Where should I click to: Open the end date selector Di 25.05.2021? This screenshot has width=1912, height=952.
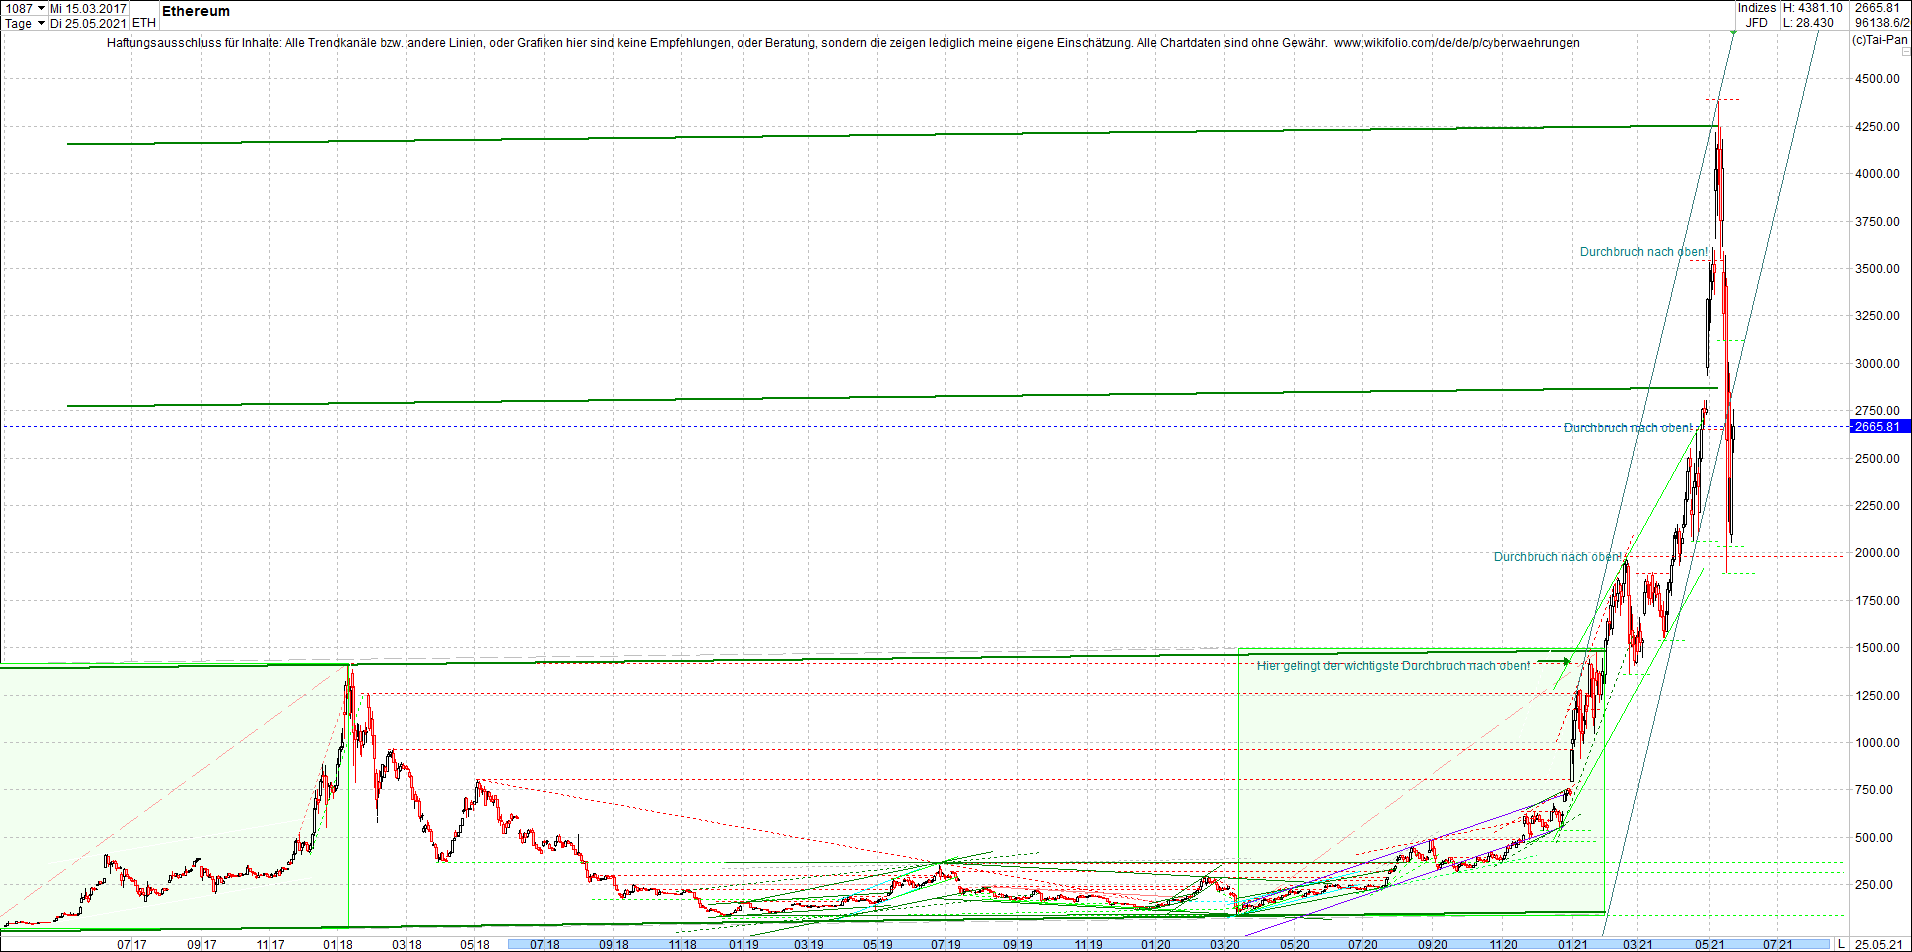pyautogui.click(x=90, y=23)
